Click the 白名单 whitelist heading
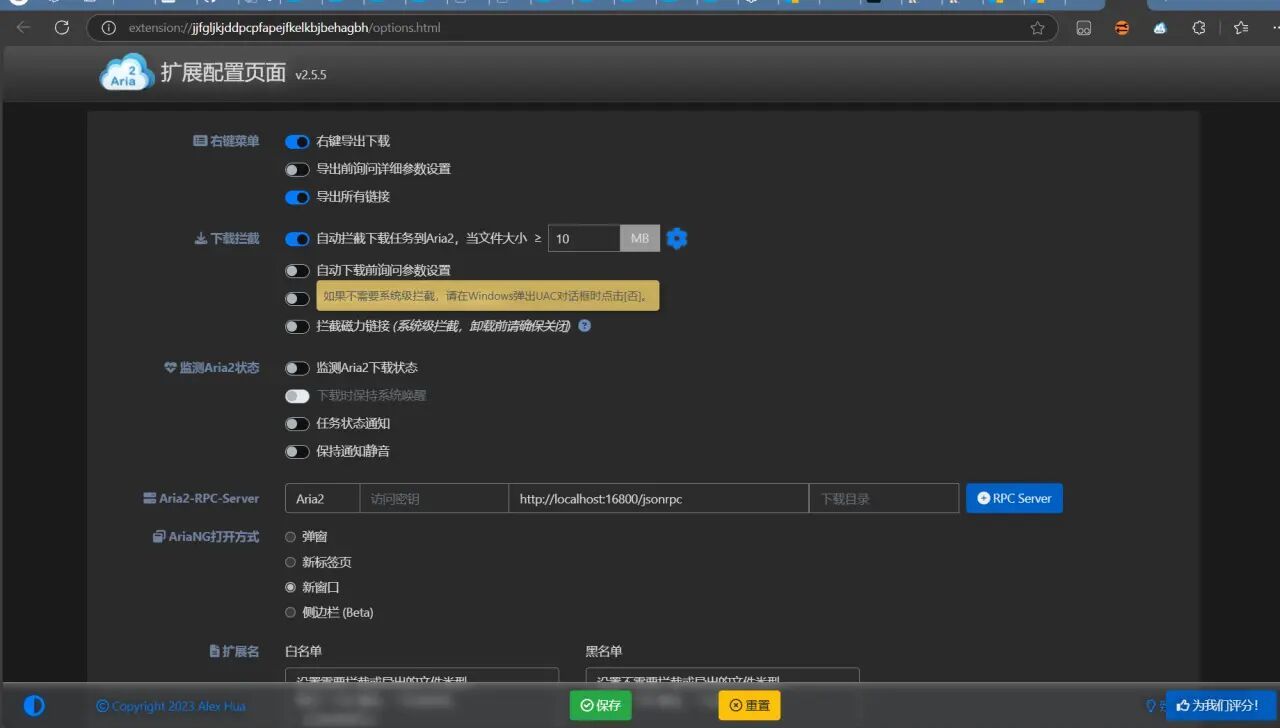Viewport: 1280px width, 728px height. click(x=304, y=651)
